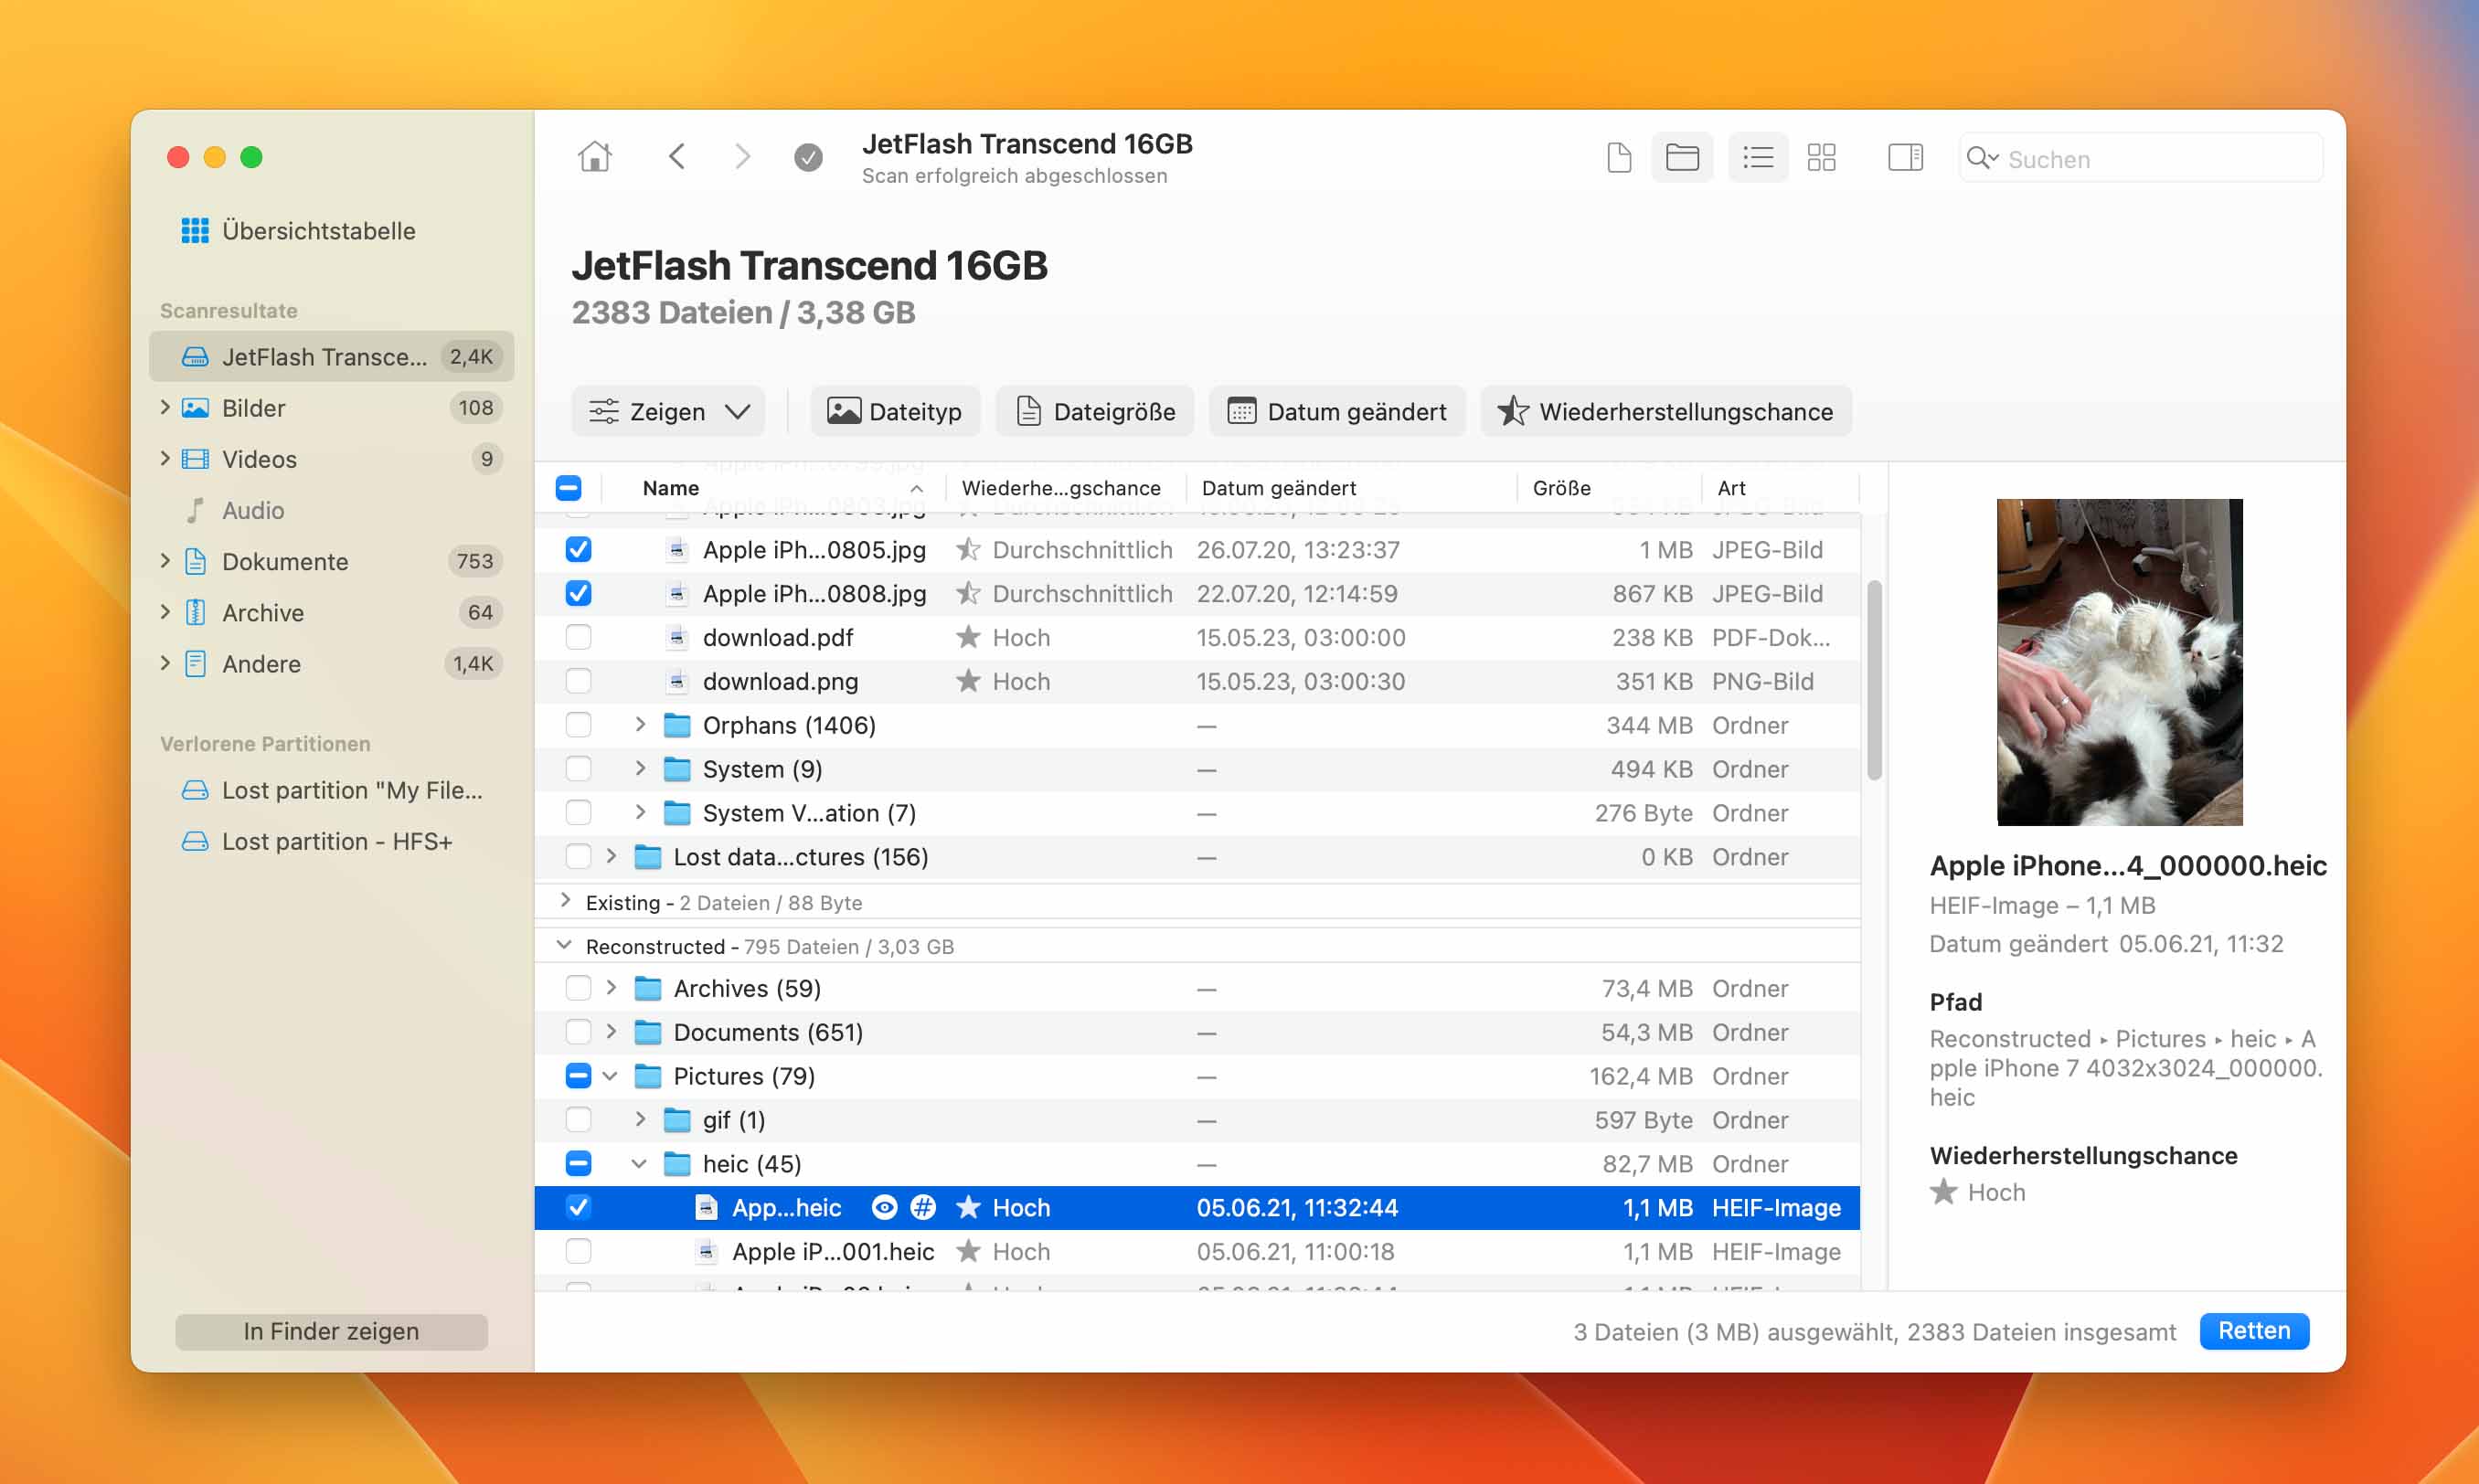This screenshot has height=1484, width=2479.
Task: Open Archive category in sidebar
Action: [331, 612]
